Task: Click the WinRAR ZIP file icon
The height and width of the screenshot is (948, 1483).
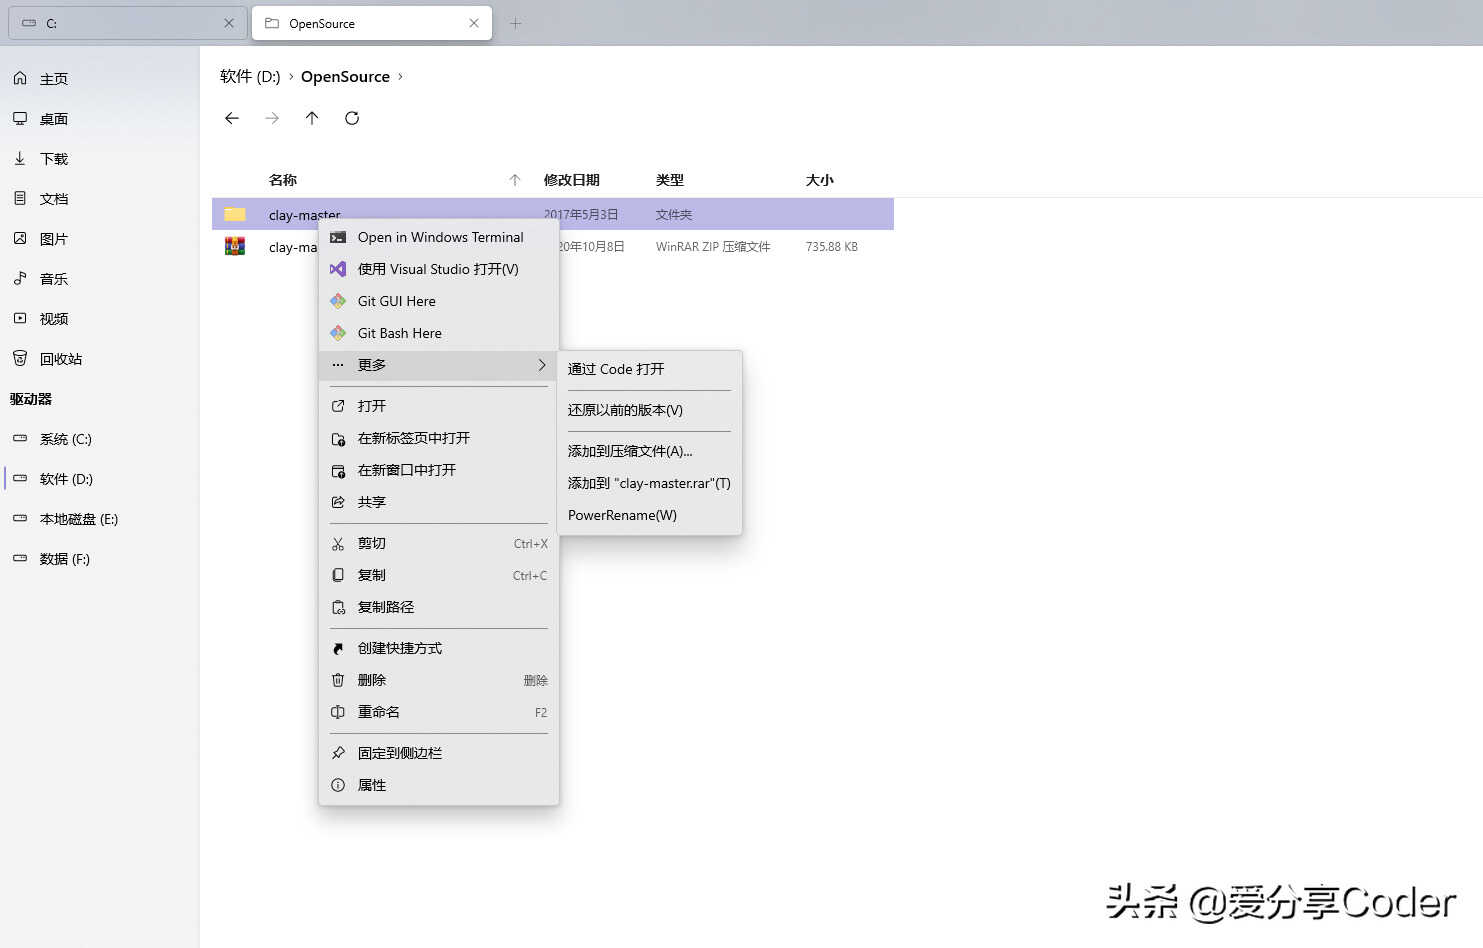Action: click(235, 246)
